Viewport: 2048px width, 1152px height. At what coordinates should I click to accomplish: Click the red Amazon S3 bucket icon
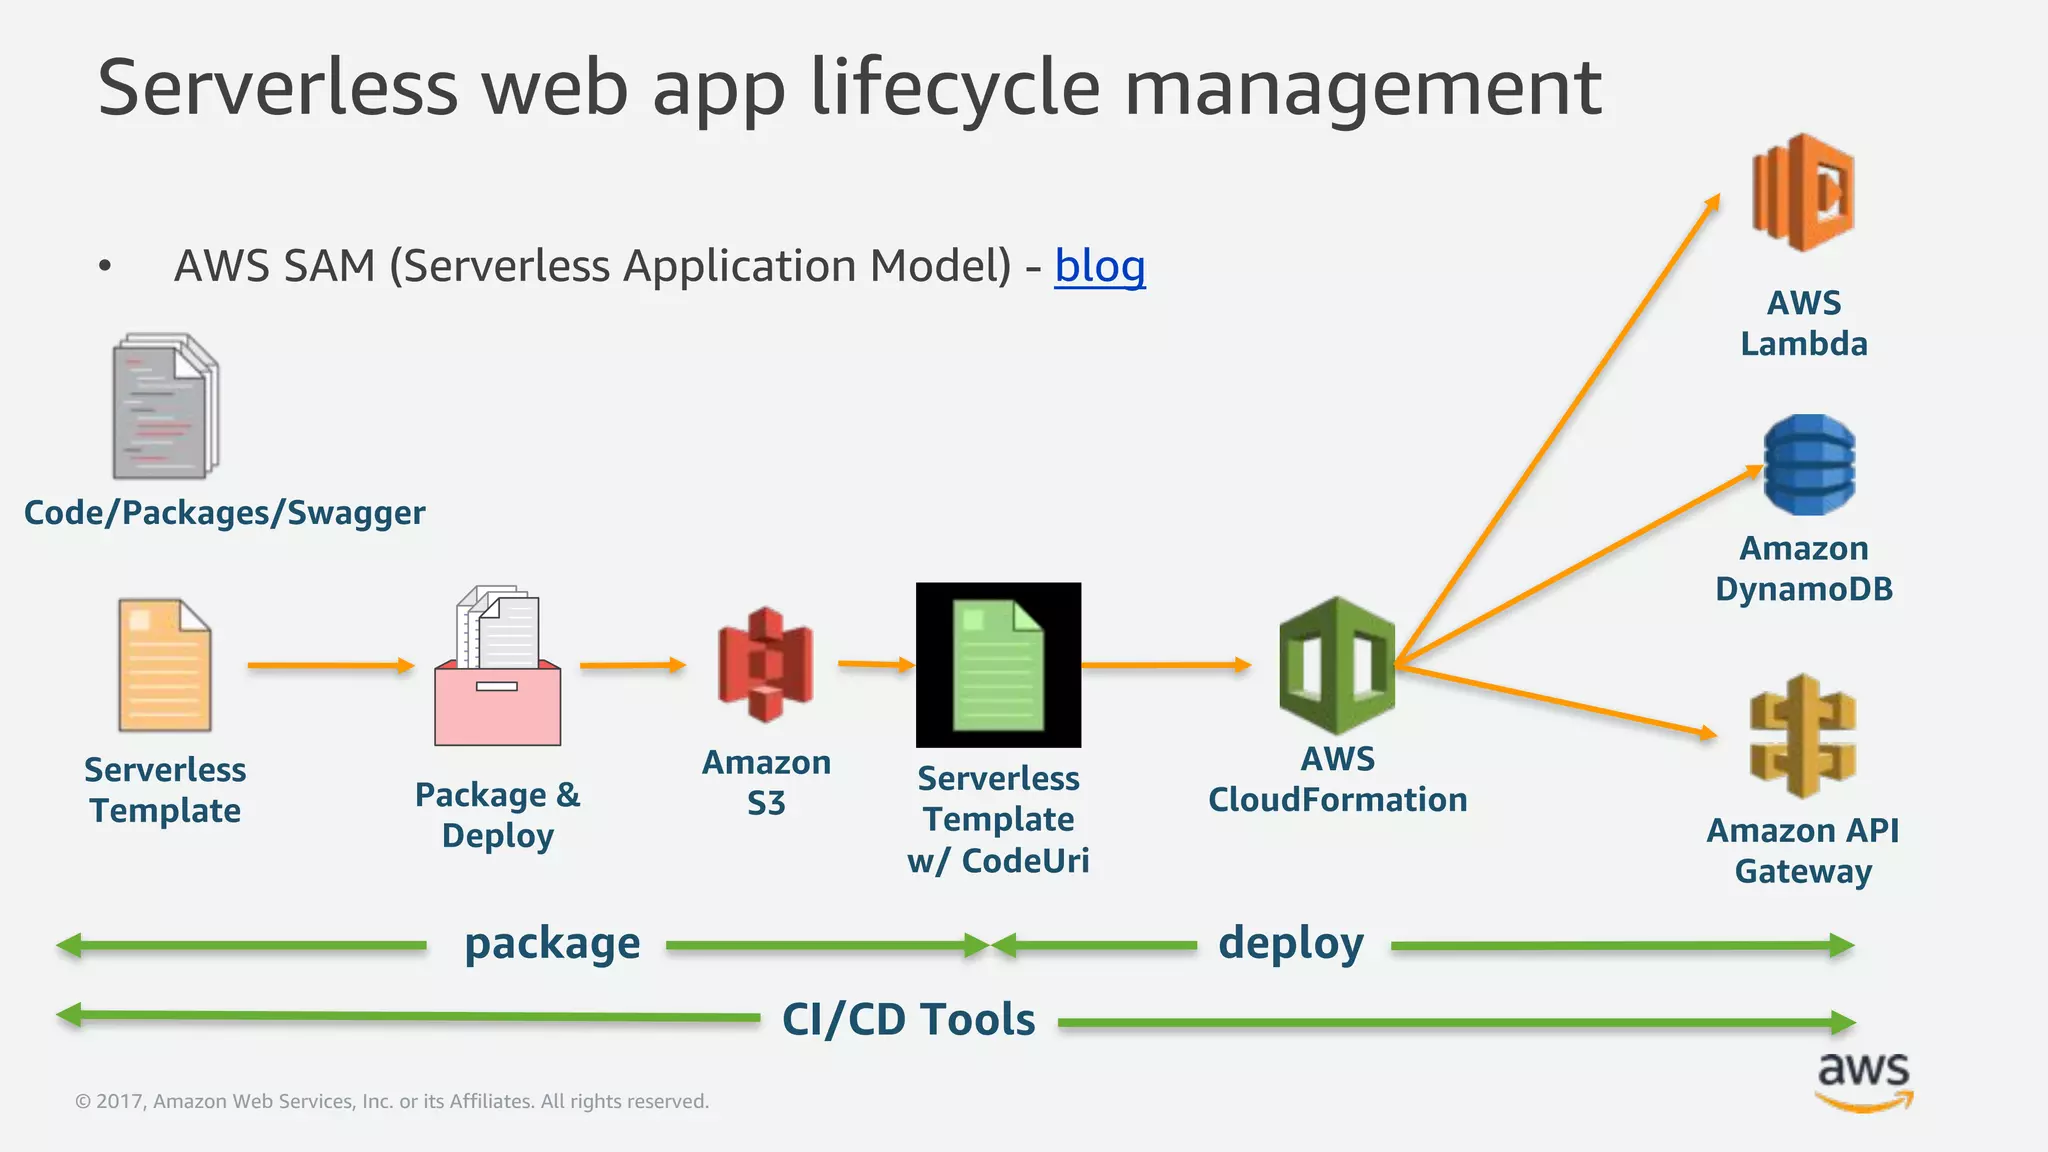click(766, 665)
